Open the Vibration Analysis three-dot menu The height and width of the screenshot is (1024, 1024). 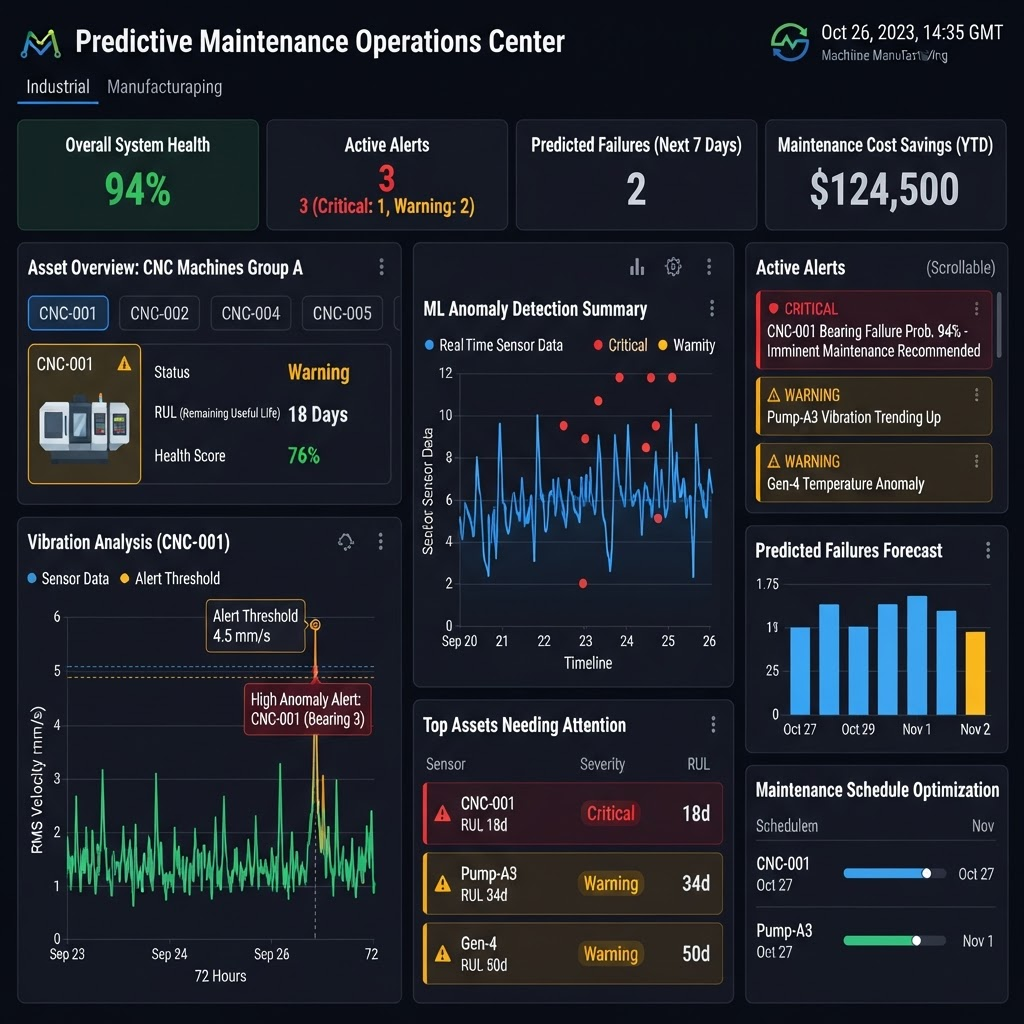point(381,541)
